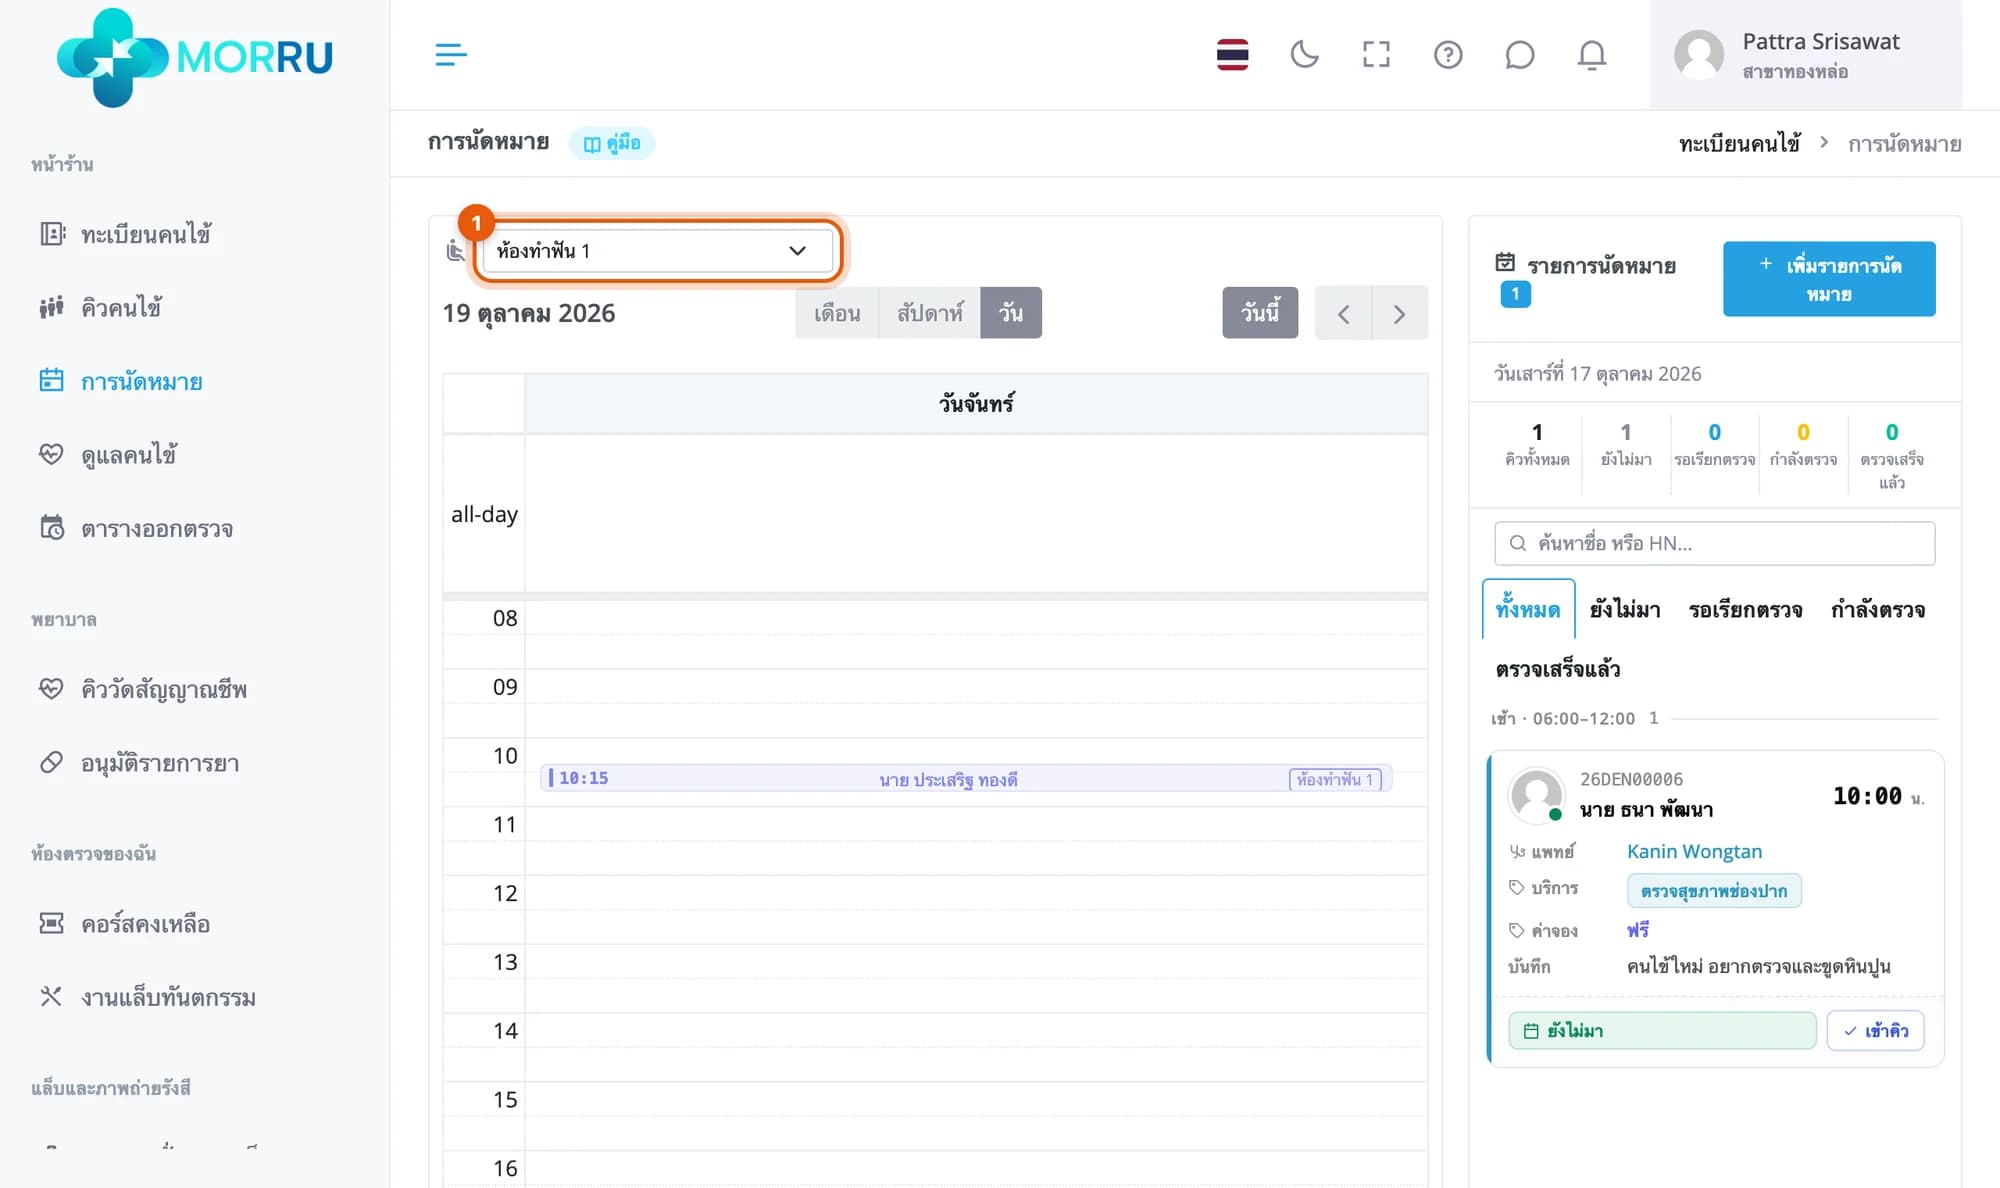Click the เข้าคิว button
2000x1188 pixels.
[1875, 1031]
